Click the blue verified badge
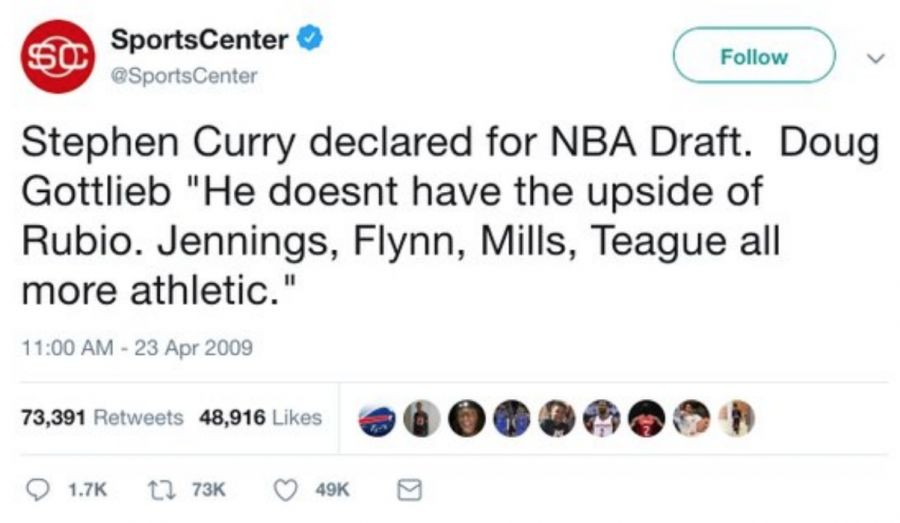 (x=311, y=40)
